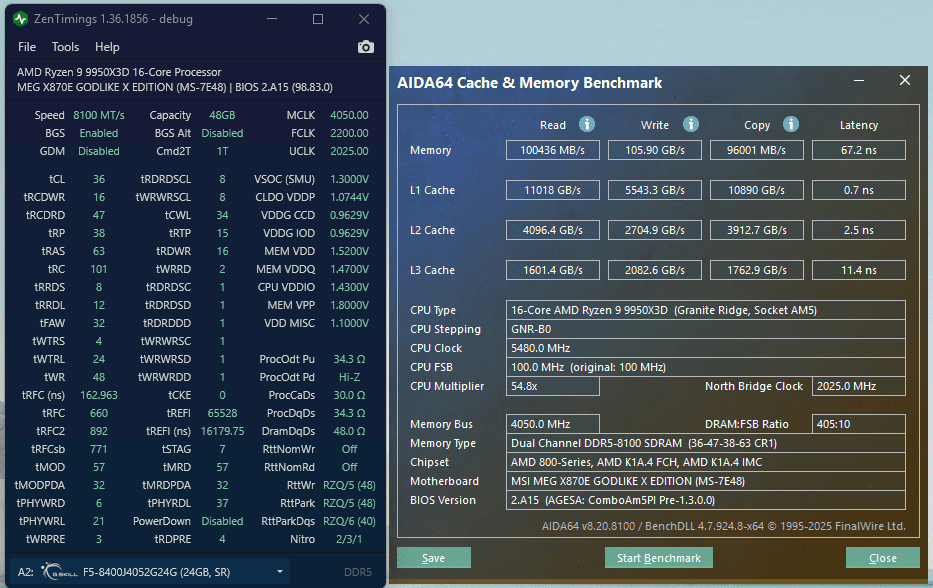This screenshot has width=933, height=588.
Task: Click the CPU FSB field 100.0 MHz
Action: point(706,367)
